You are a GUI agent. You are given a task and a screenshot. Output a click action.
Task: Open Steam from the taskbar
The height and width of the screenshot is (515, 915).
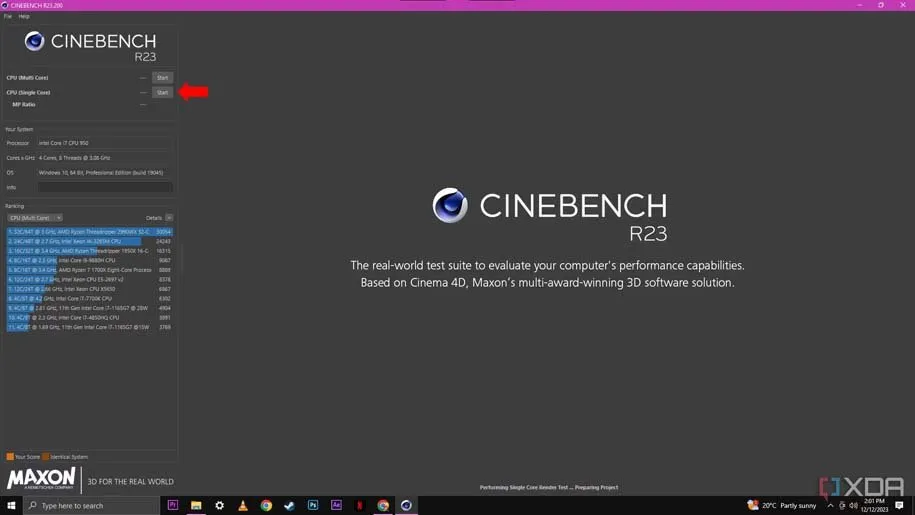point(290,506)
